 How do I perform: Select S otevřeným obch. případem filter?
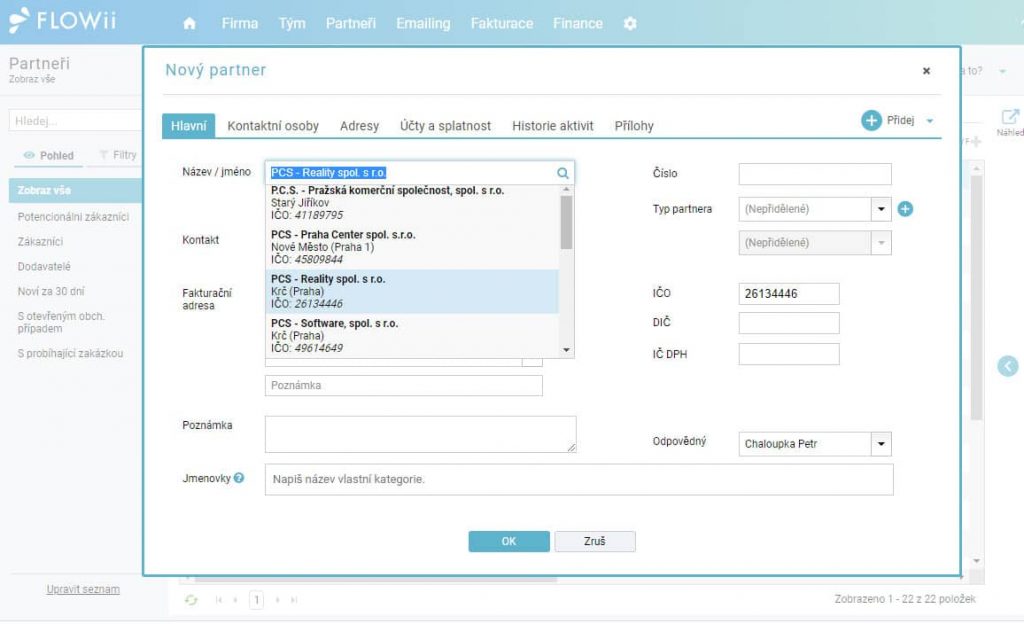61,322
